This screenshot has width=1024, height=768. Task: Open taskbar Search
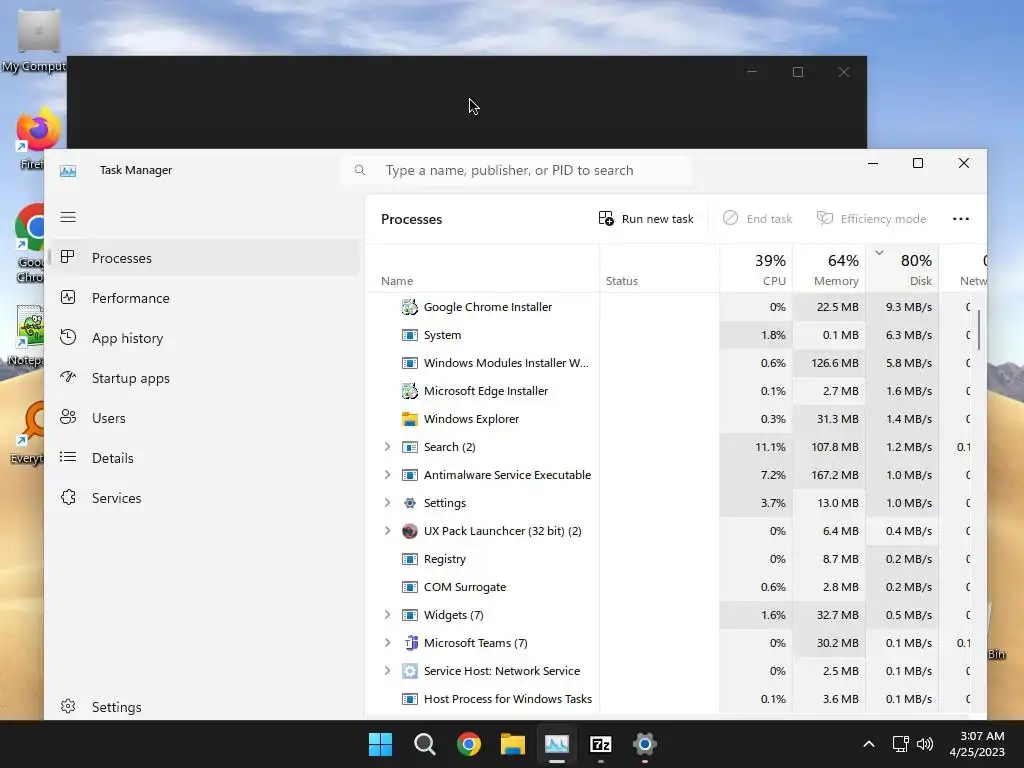tap(424, 744)
